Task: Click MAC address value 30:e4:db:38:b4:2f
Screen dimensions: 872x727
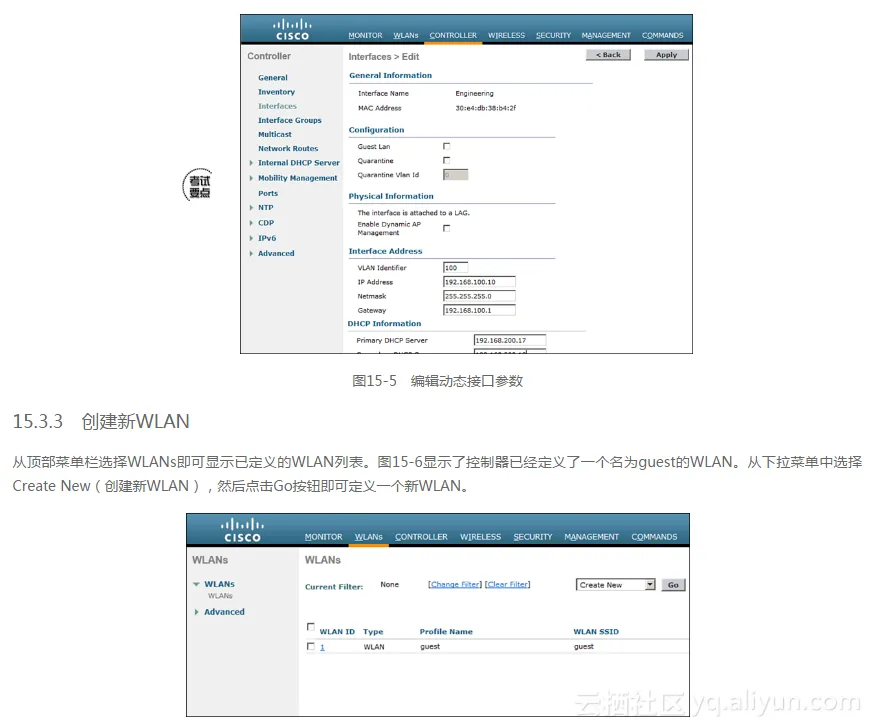Action: point(485,108)
